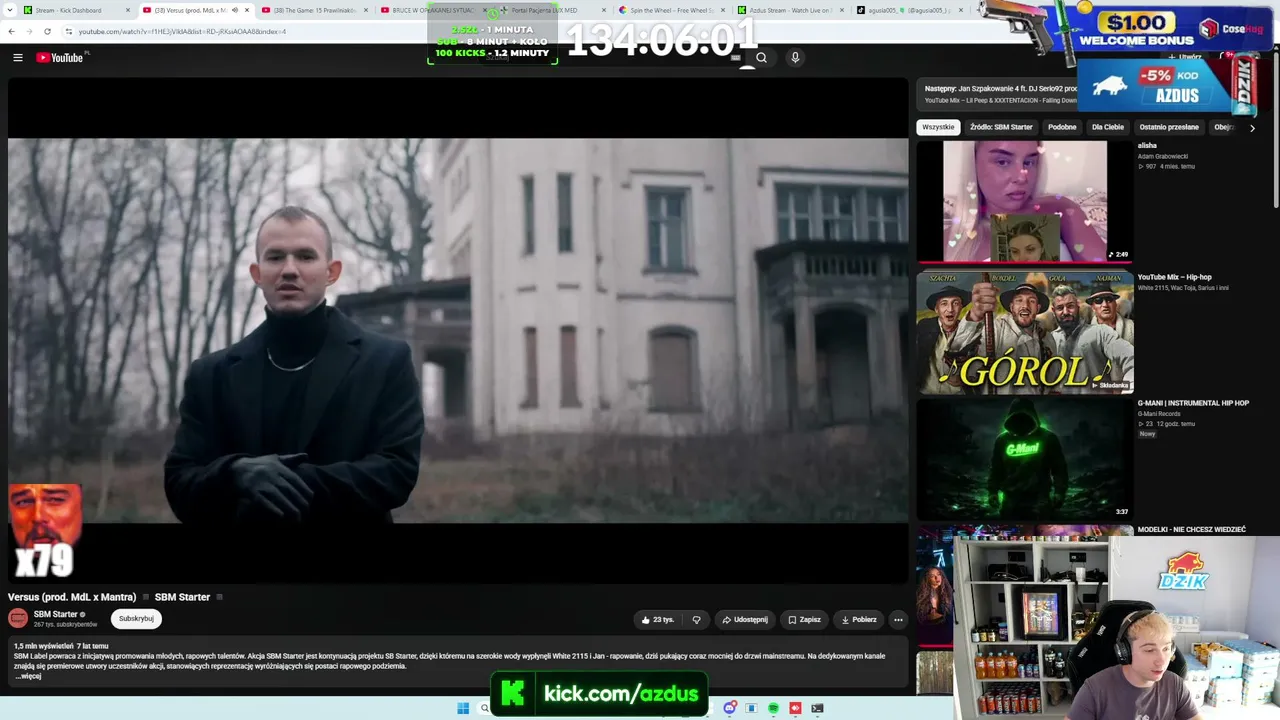Click the Udostępnij share button

click(x=745, y=620)
